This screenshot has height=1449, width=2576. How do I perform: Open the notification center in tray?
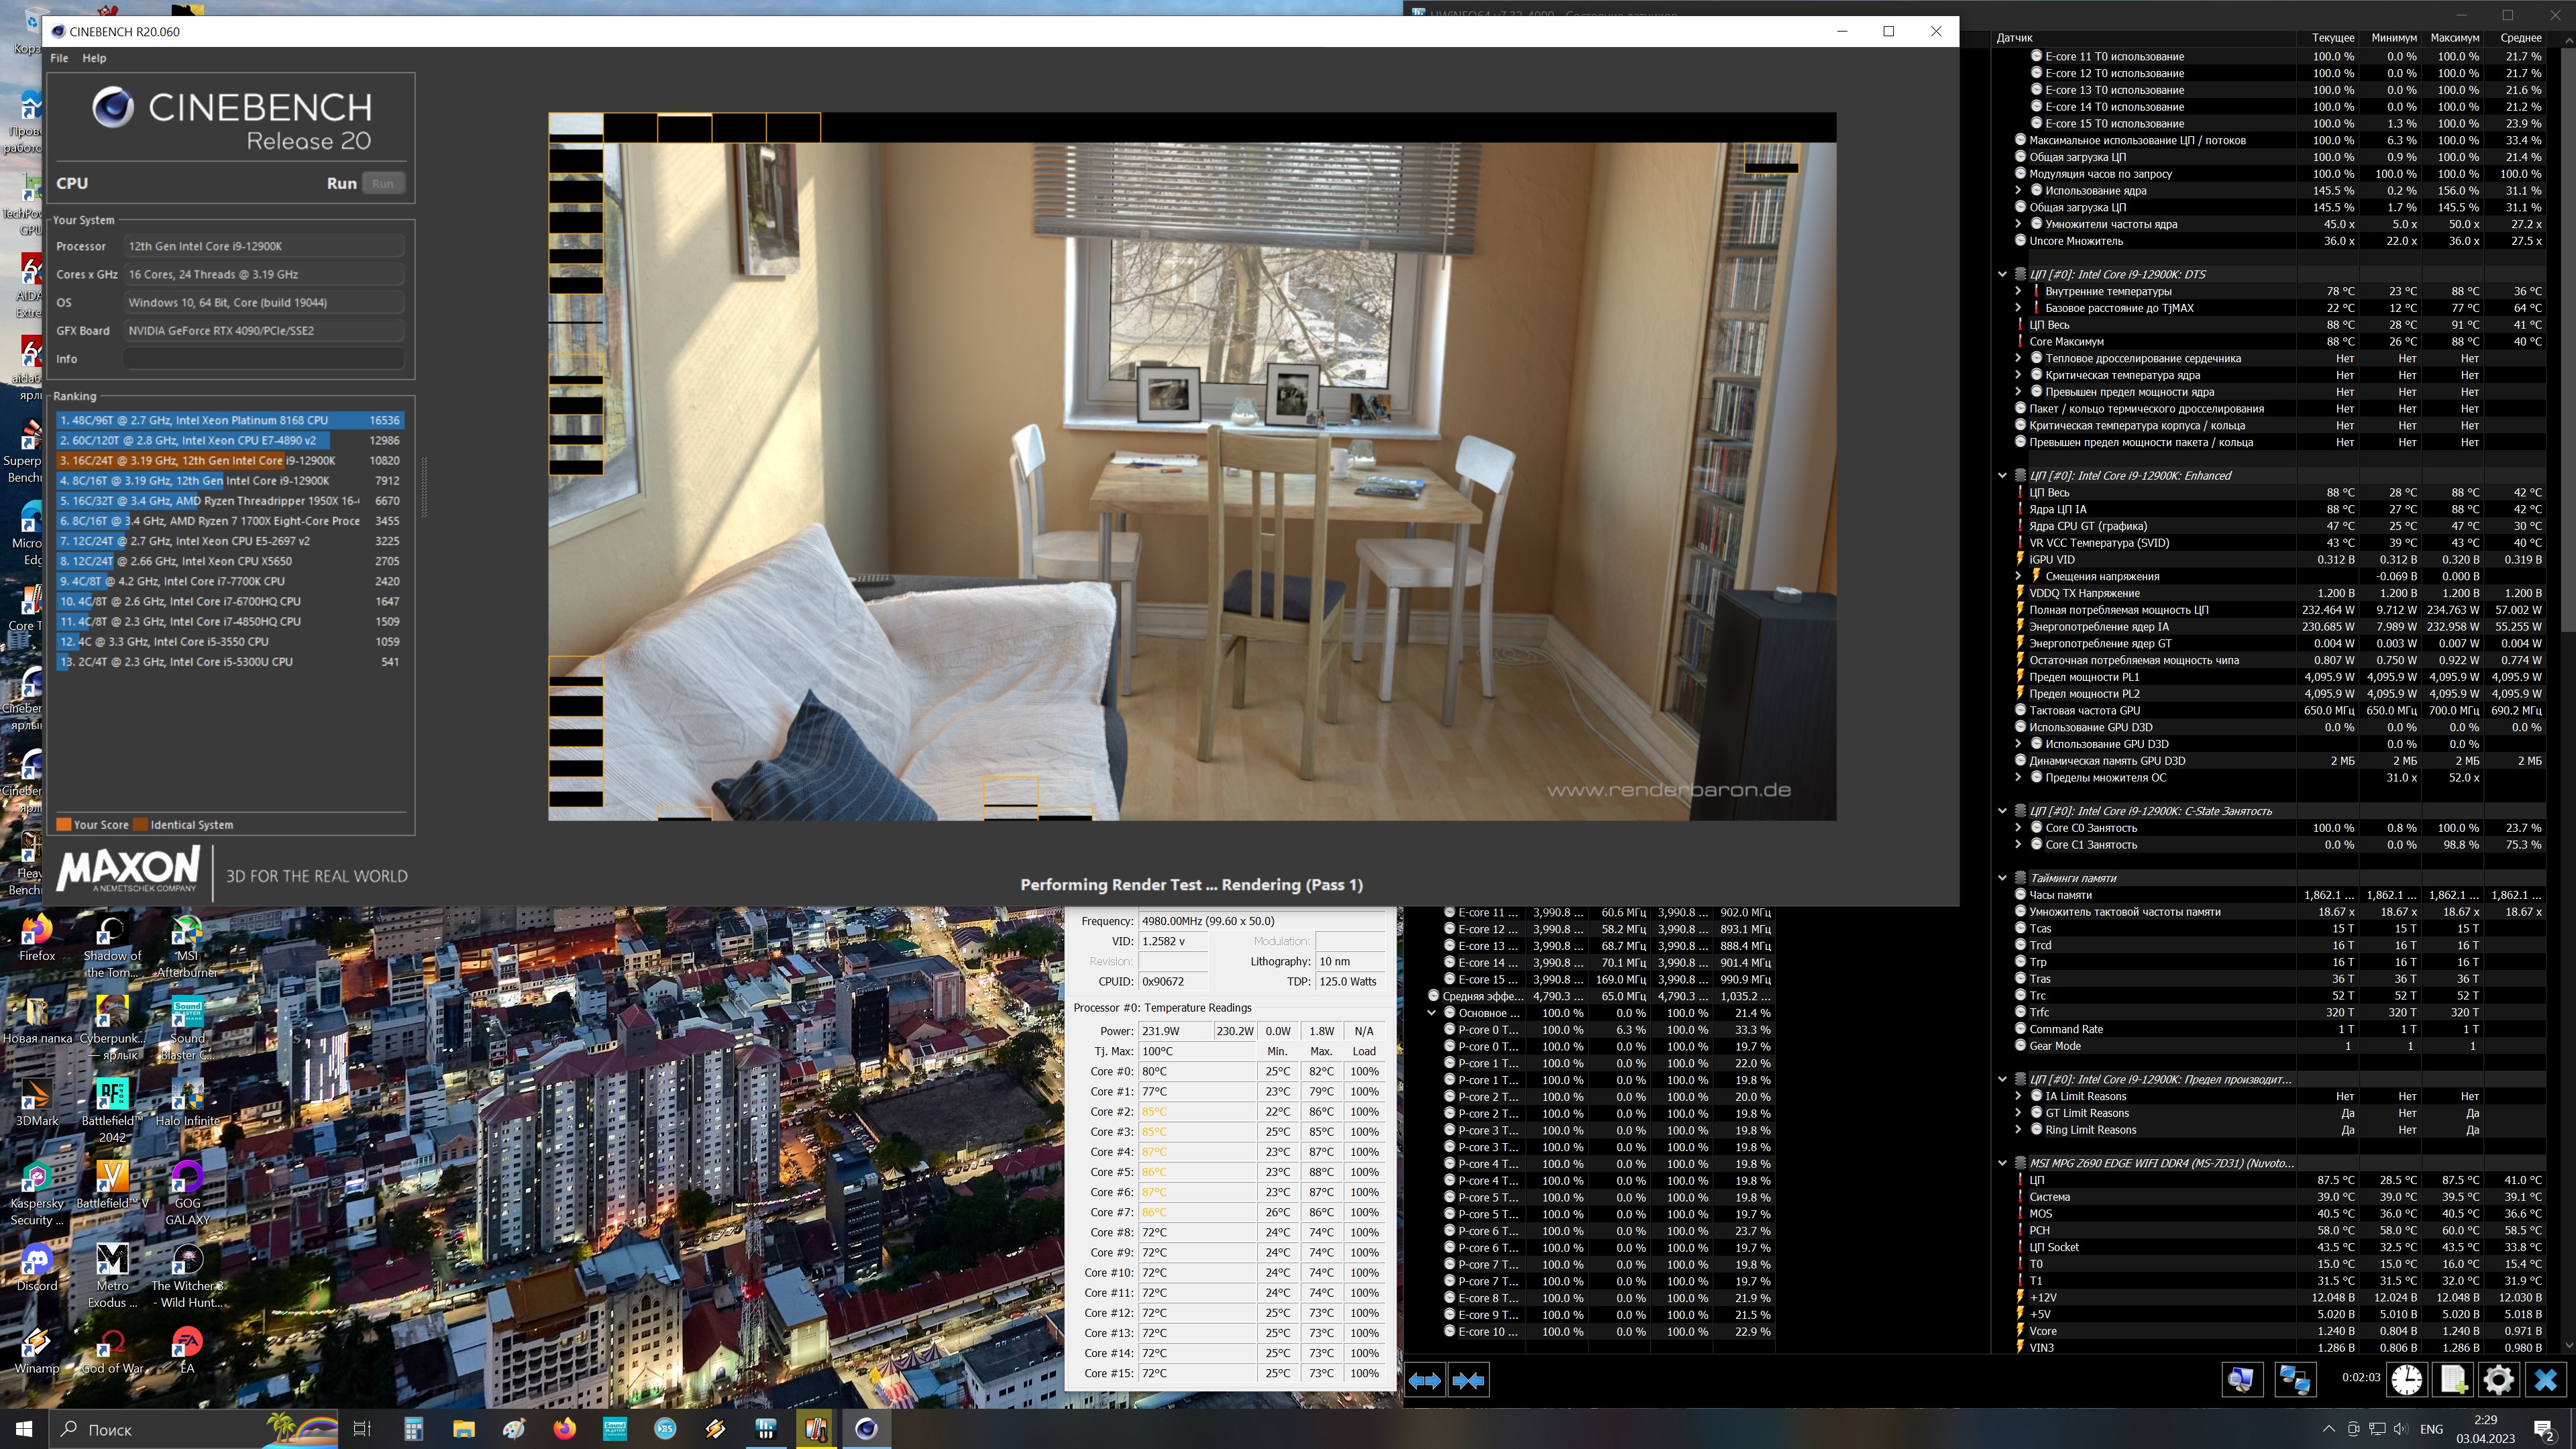click(2545, 1429)
